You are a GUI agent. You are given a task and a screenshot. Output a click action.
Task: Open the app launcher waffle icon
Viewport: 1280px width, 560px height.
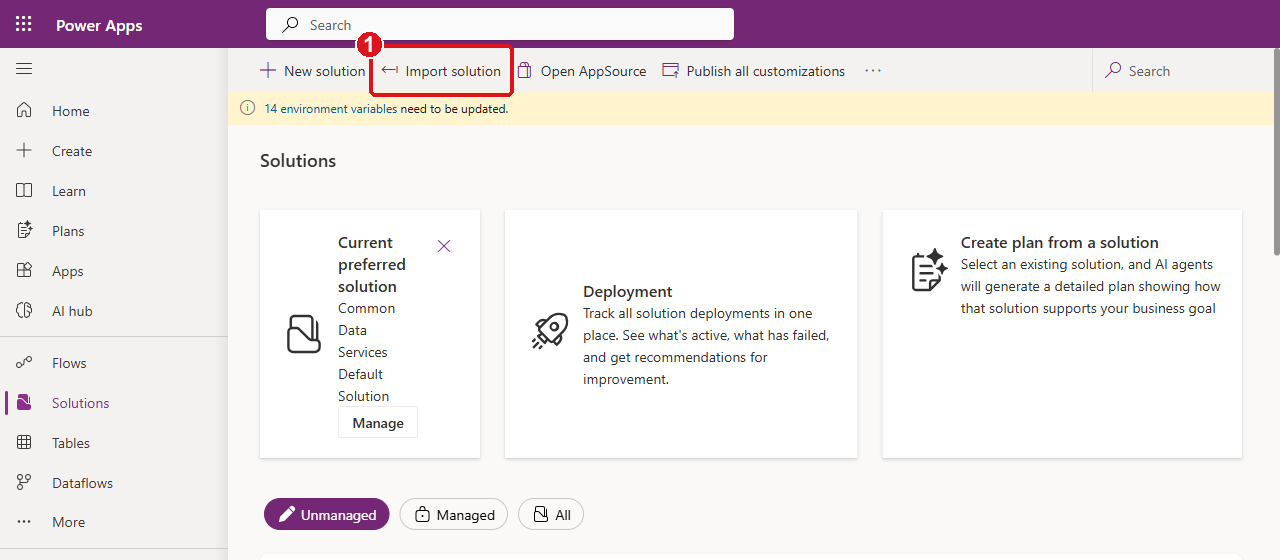click(x=24, y=24)
